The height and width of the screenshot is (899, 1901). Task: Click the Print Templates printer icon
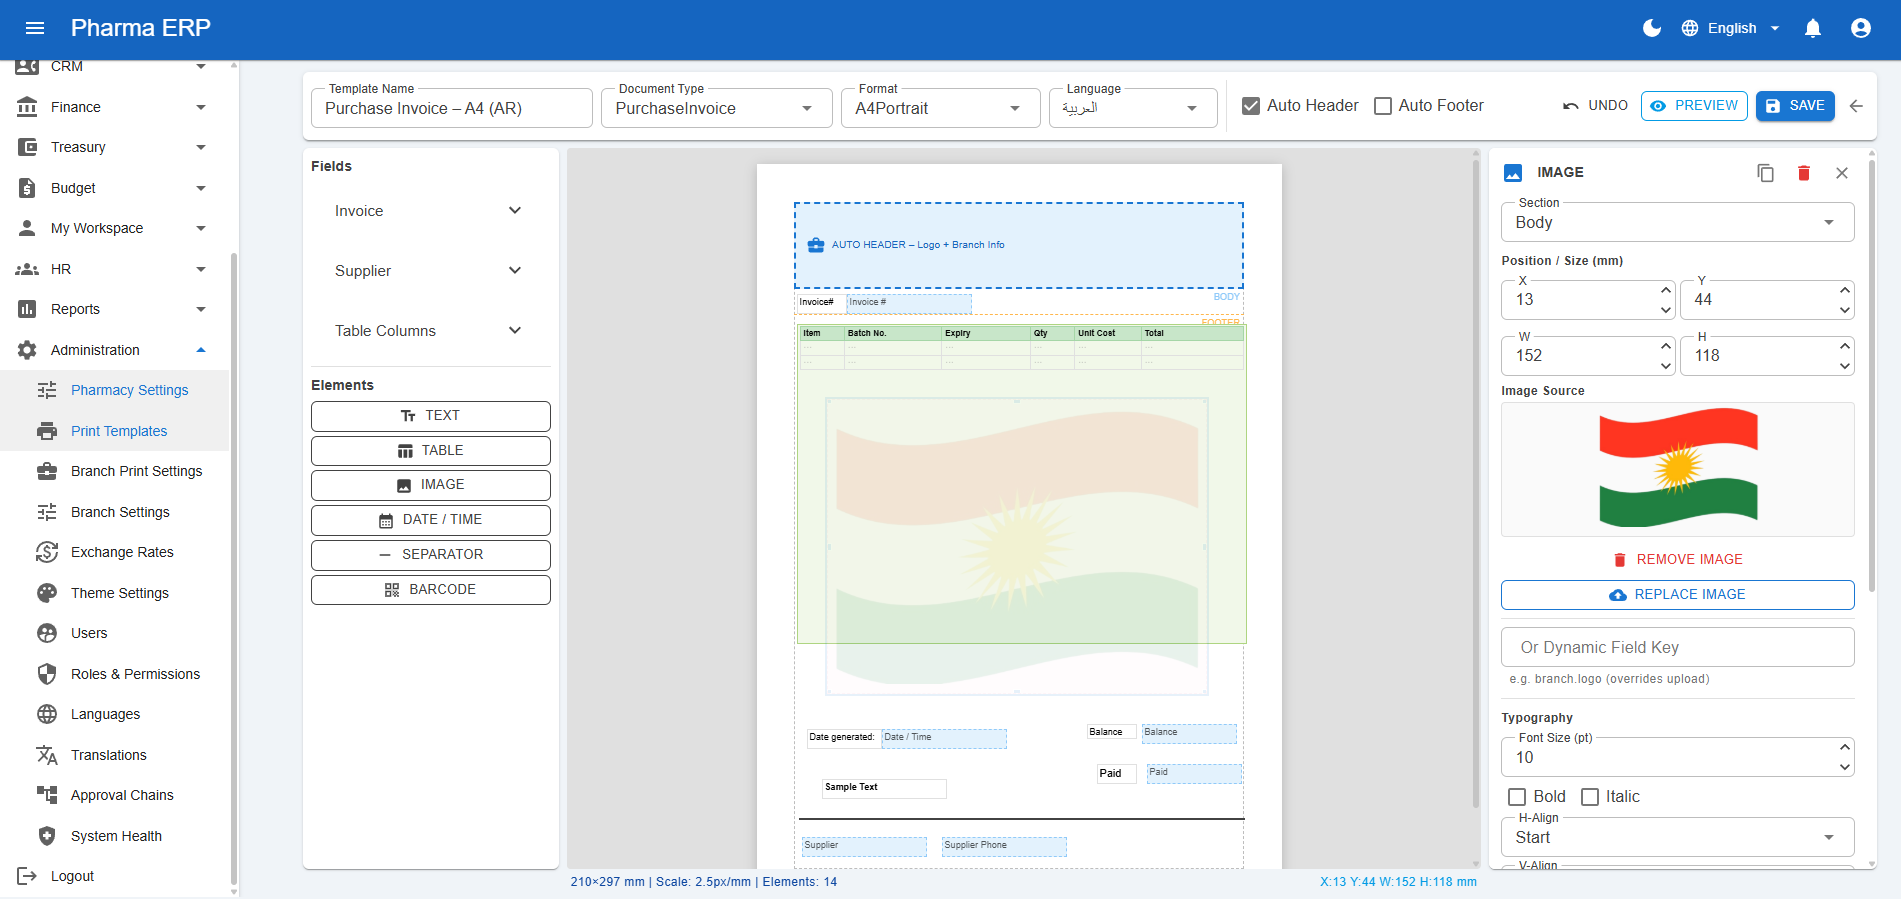(47, 431)
